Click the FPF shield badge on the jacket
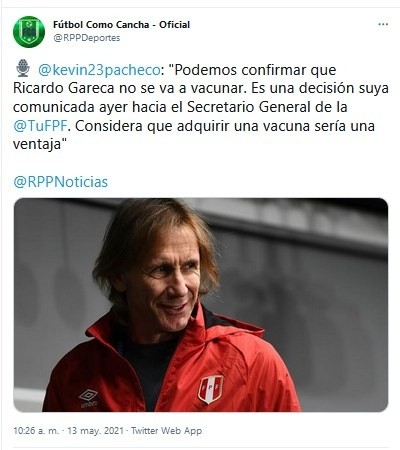 point(210,389)
